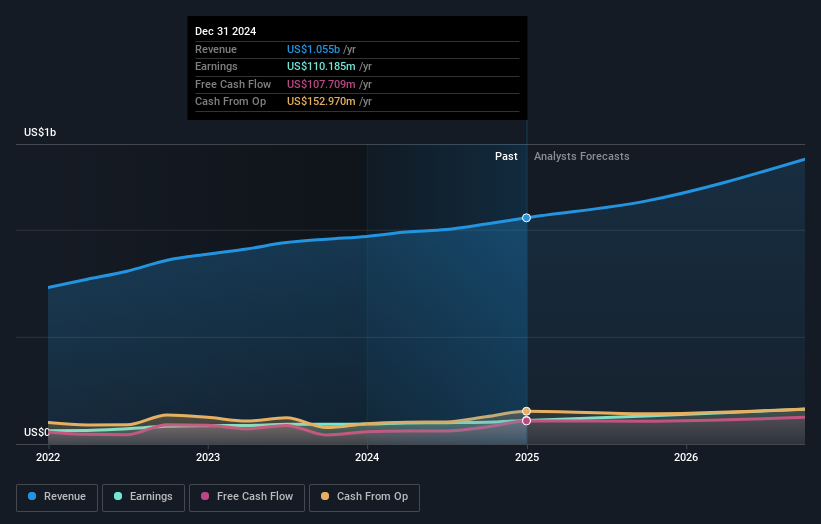Select the 2022 x-axis label
The width and height of the screenshot is (821, 524).
(x=48, y=458)
